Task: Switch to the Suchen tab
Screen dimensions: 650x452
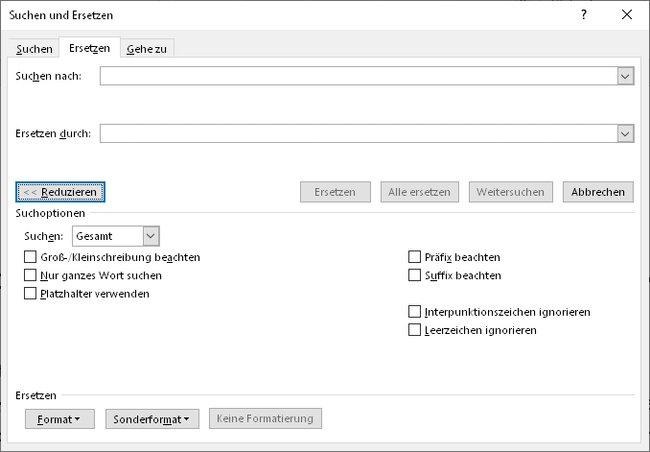Action: (34, 49)
